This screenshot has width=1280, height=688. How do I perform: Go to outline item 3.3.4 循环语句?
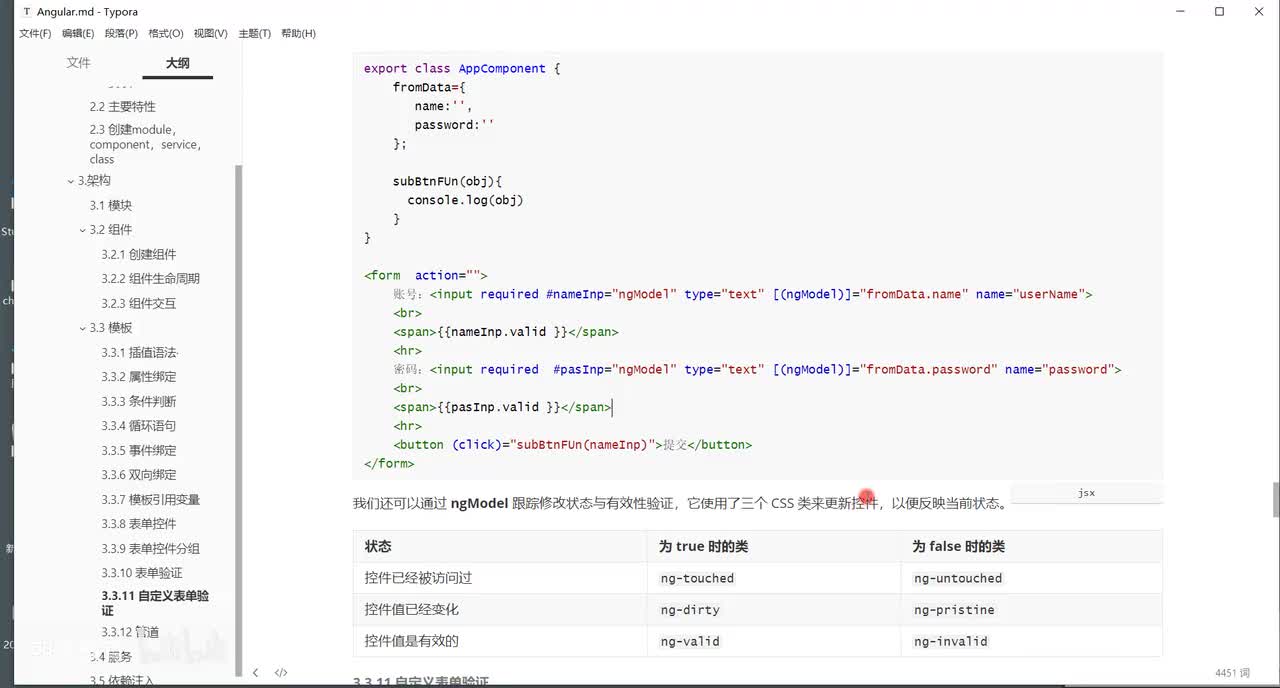click(x=138, y=426)
